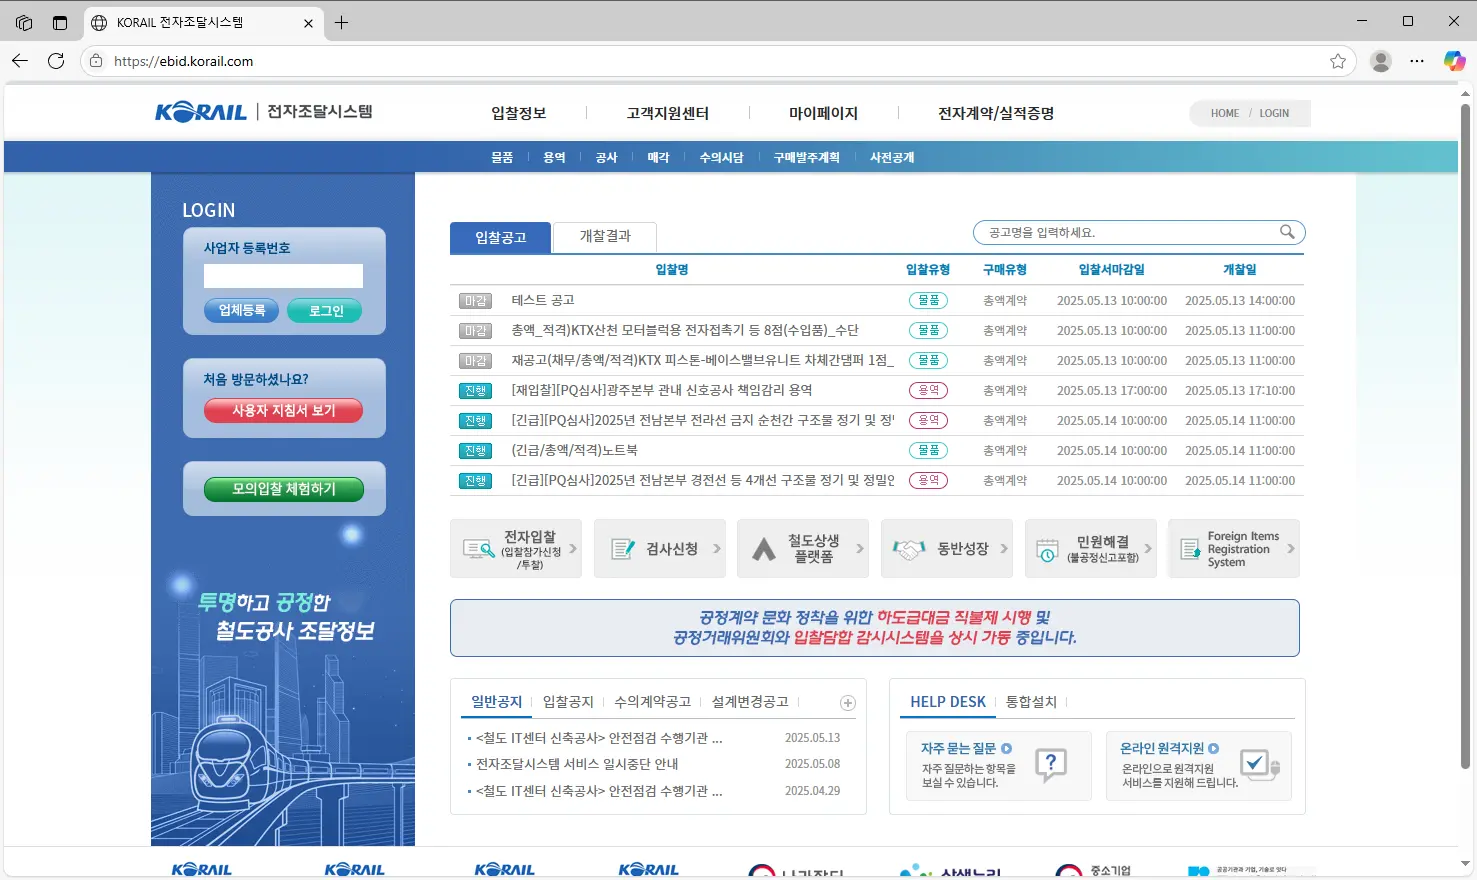Viewport: 1477px width, 880px height.
Task: Open the 전자입찰 quick link tile
Action: 516,548
